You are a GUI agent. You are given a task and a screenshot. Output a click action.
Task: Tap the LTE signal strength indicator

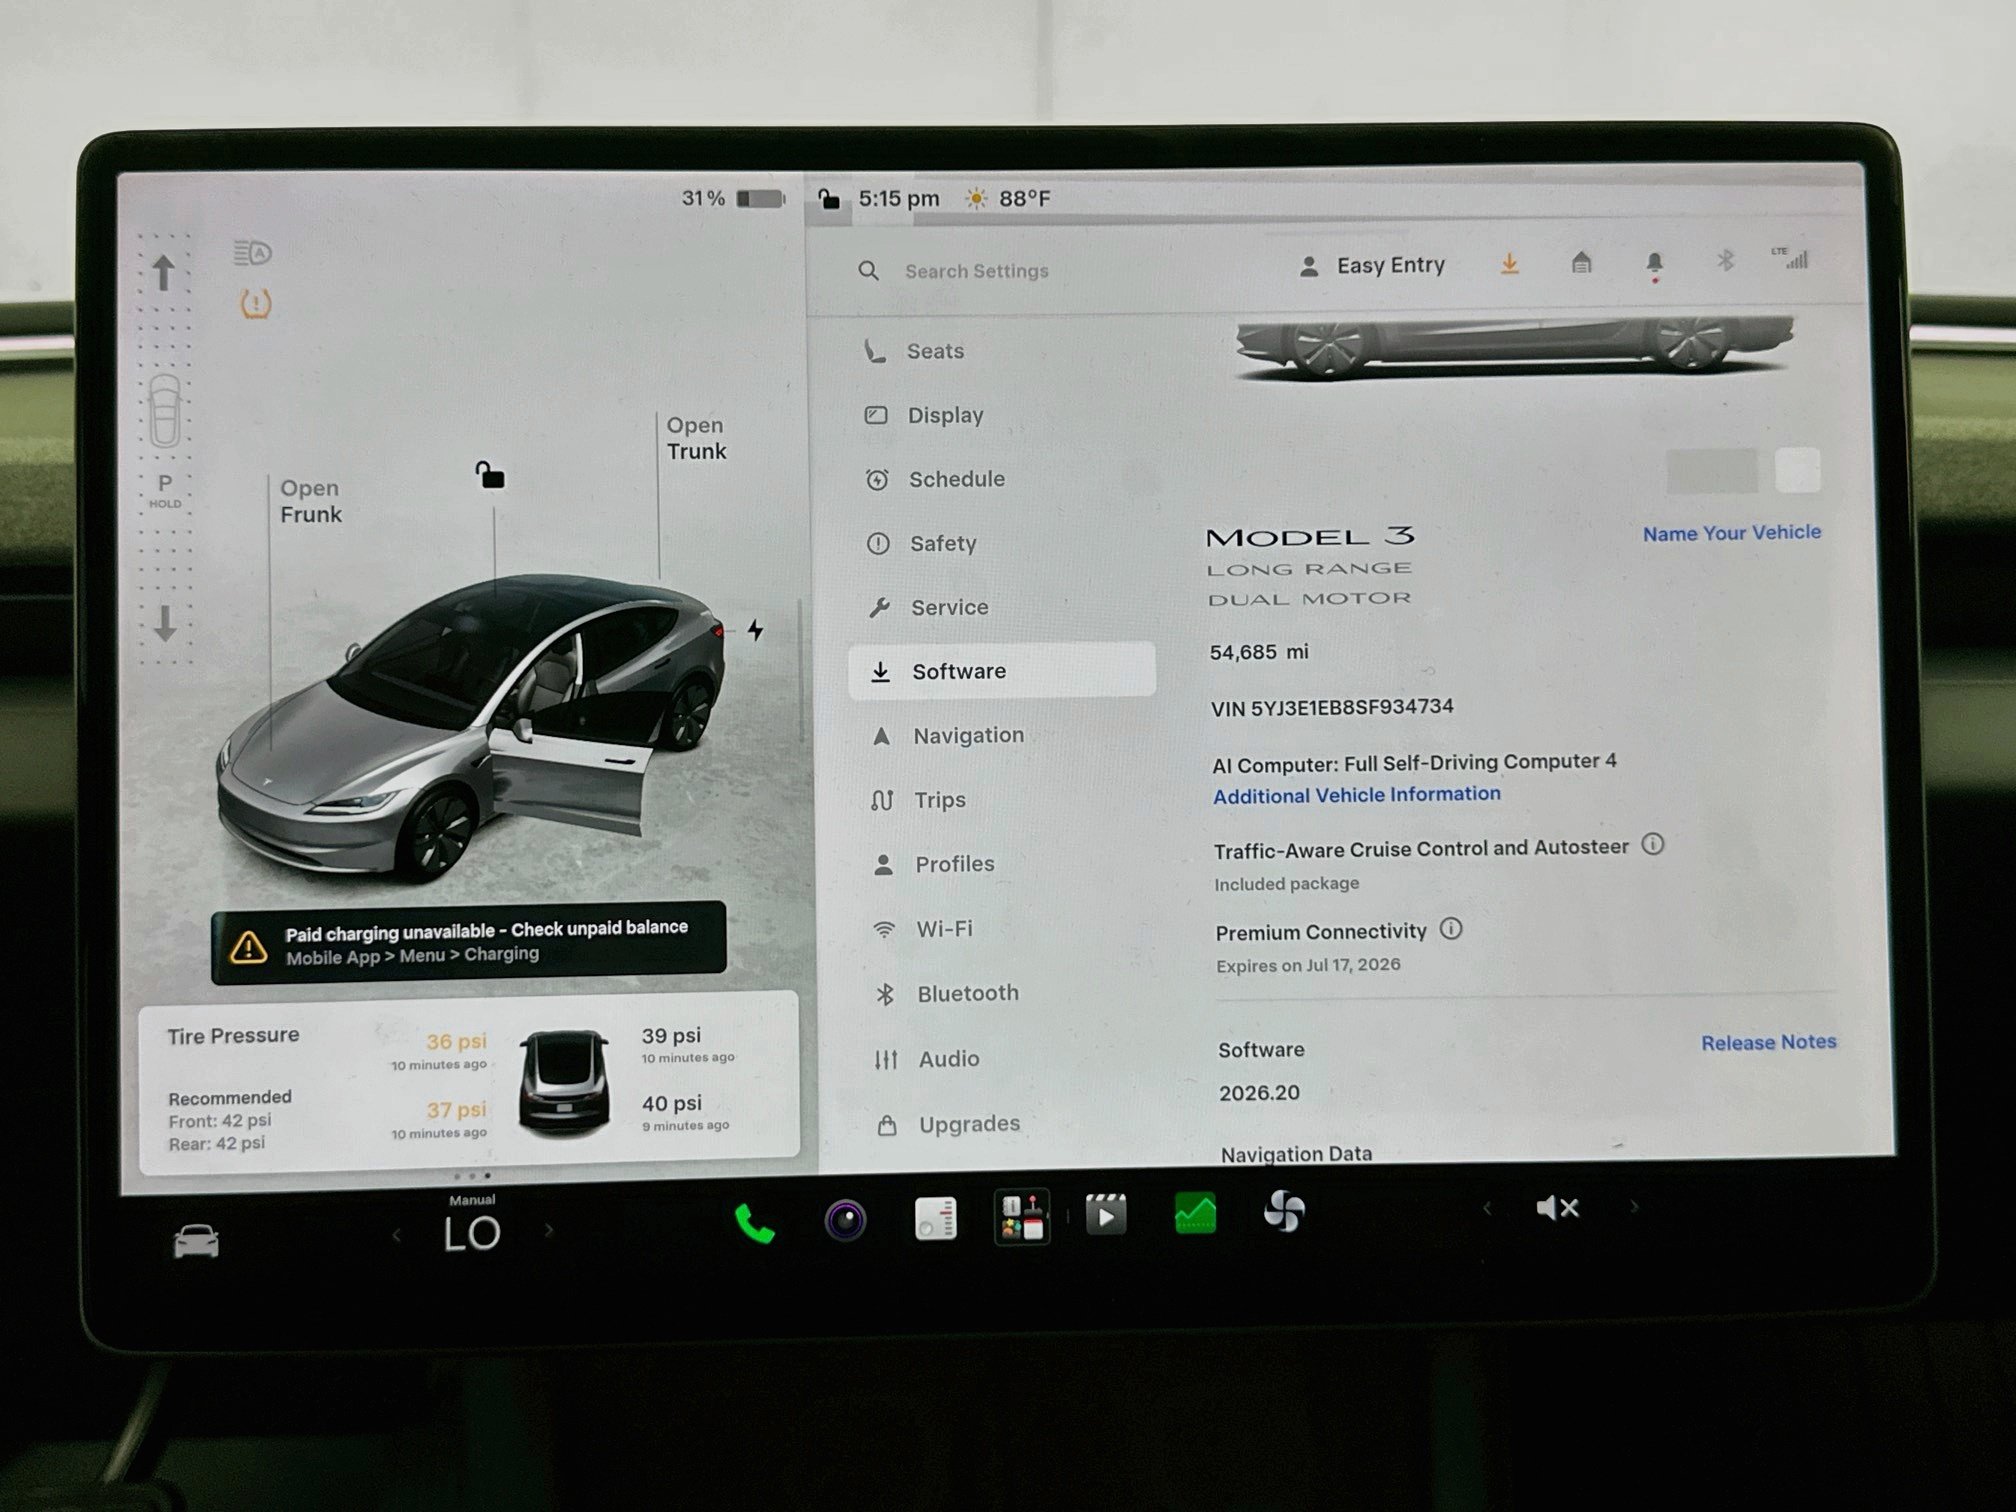[1790, 258]
